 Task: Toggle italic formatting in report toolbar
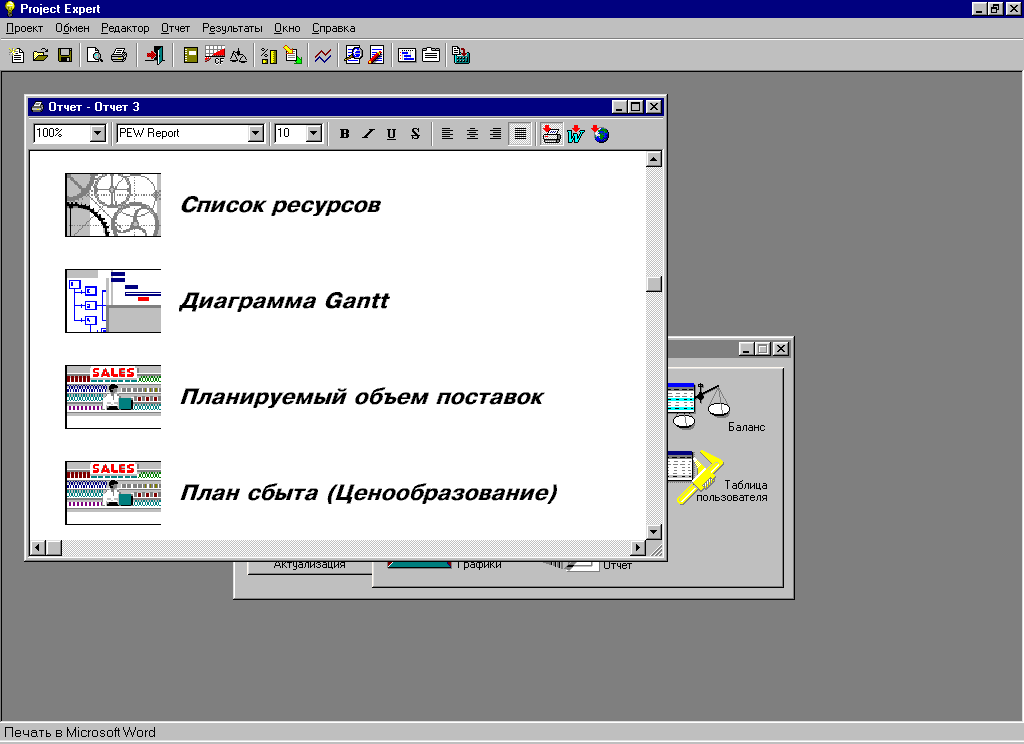coord(368,134)
